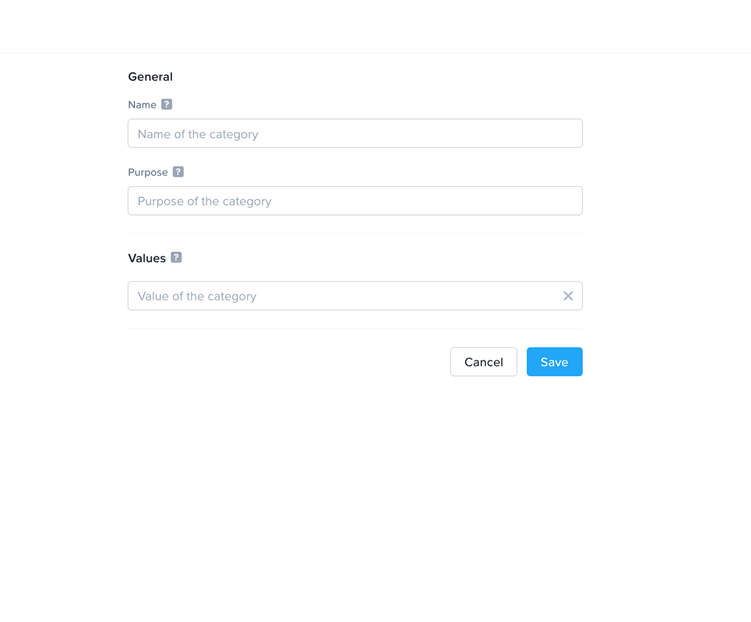Screen dimensions: 751x622
Task: Open the Purpose field help tooltip icon
Action: click(x=178, y=172)
